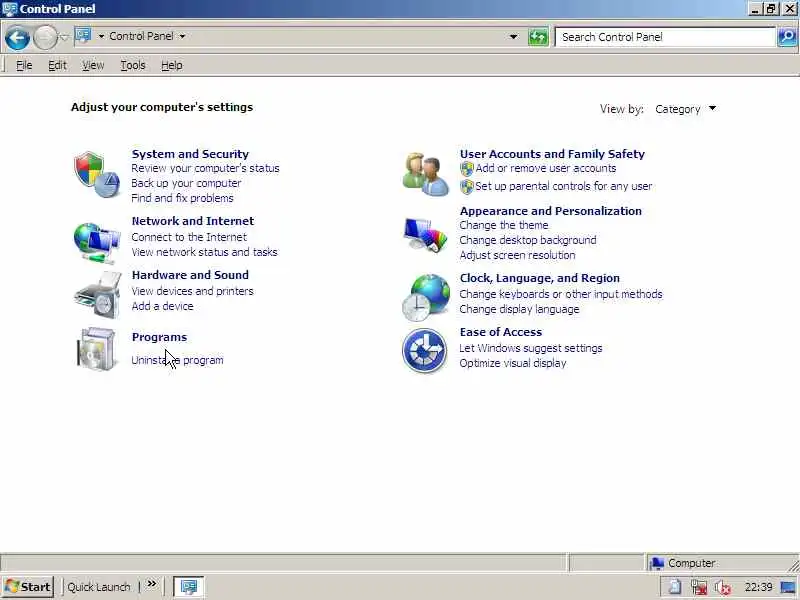800x600 pixels.
Task: Open the Programs box icon
Action: click(x=97, y=349)
